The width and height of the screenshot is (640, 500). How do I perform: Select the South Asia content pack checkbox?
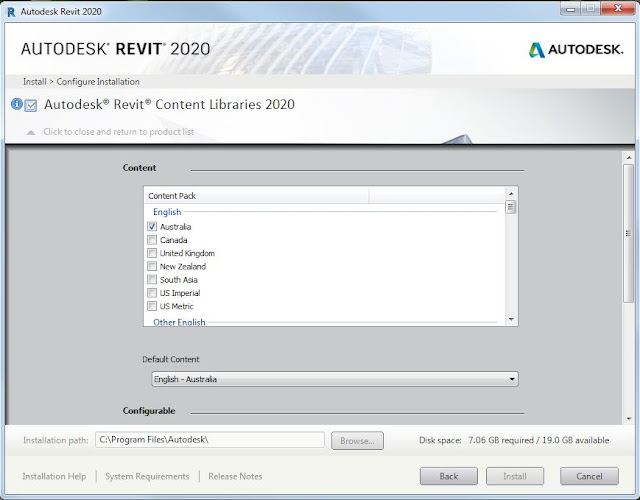click(x=152, y=280)
